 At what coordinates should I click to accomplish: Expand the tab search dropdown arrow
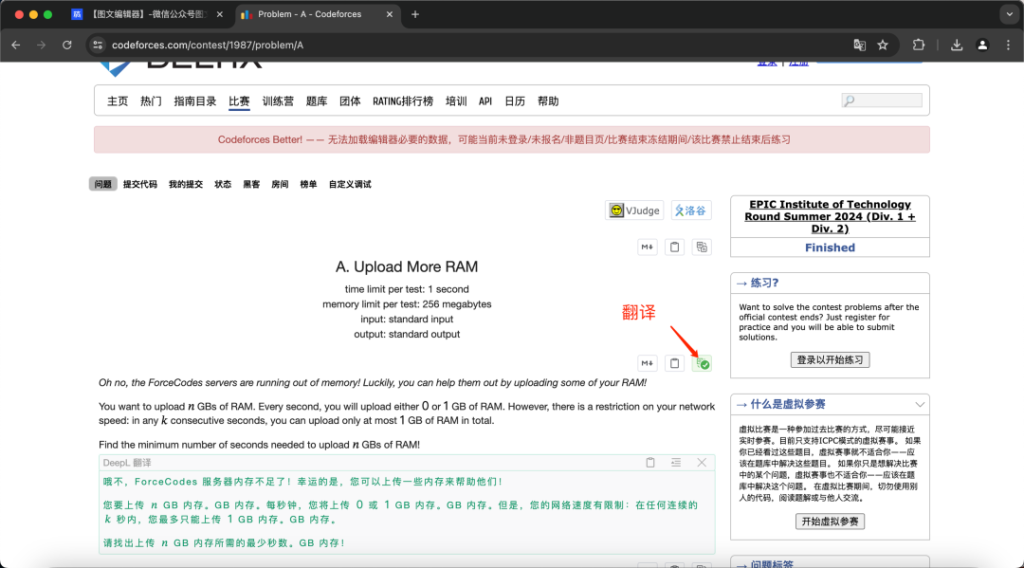(1010, 14)
